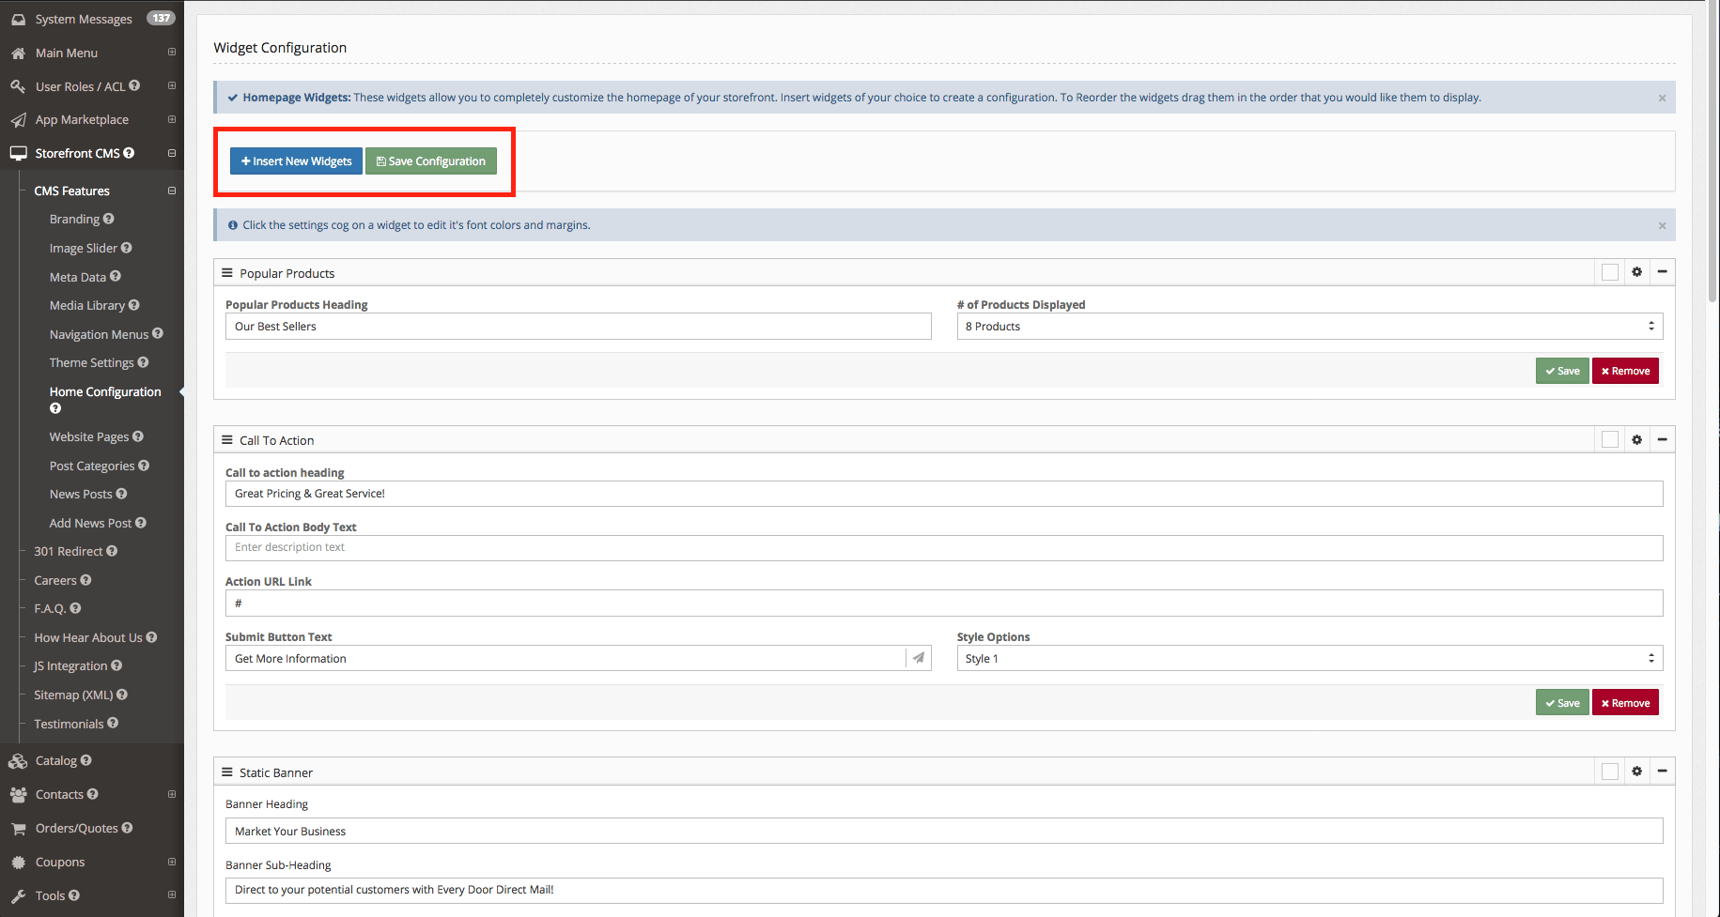
Task: Click the Action URL Link field
Action: tap(944, 603)
